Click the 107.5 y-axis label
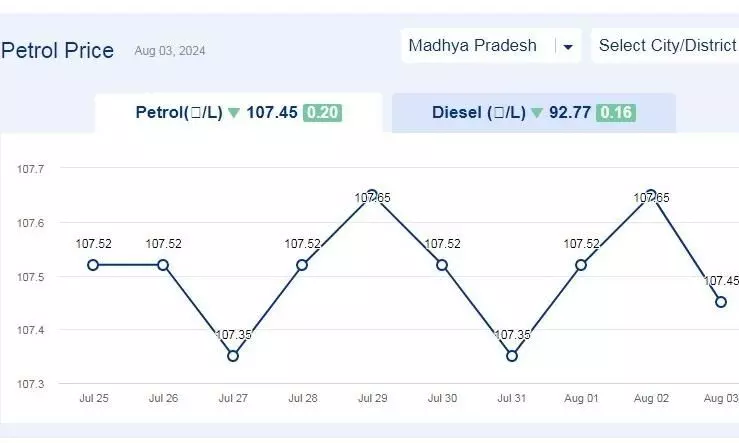This screenshot has height=443, width=739. [31, 277]
